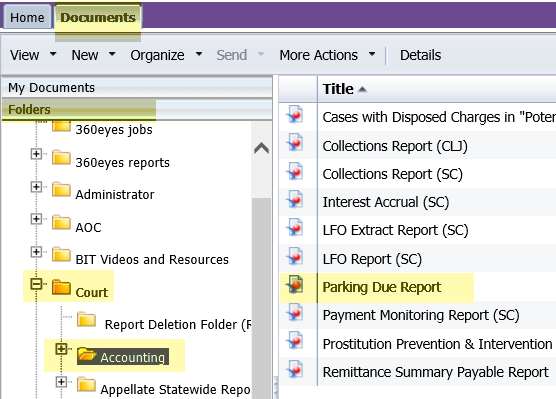Open the Folders panel header
This screenshot has width=556, height=399.
coord(137,110)
